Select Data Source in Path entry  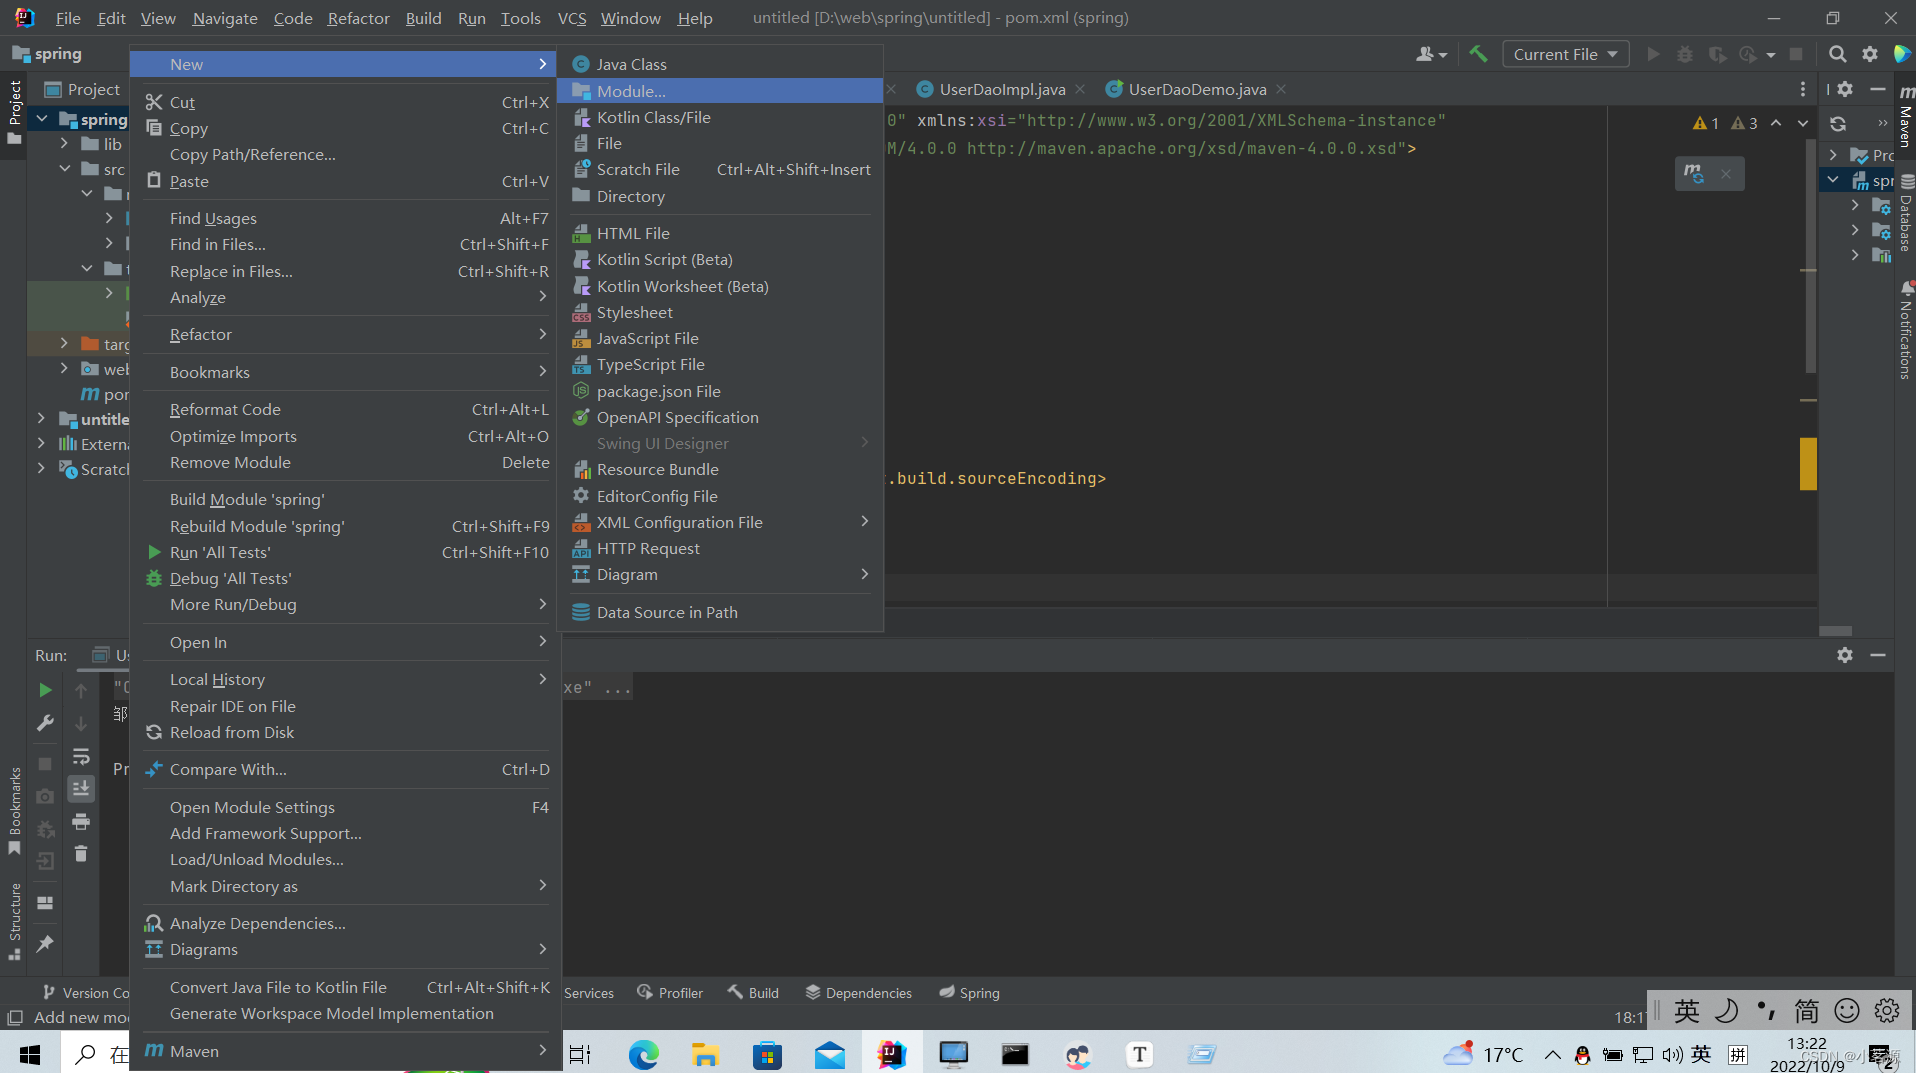pyautogui.click(x=720, y=612)
